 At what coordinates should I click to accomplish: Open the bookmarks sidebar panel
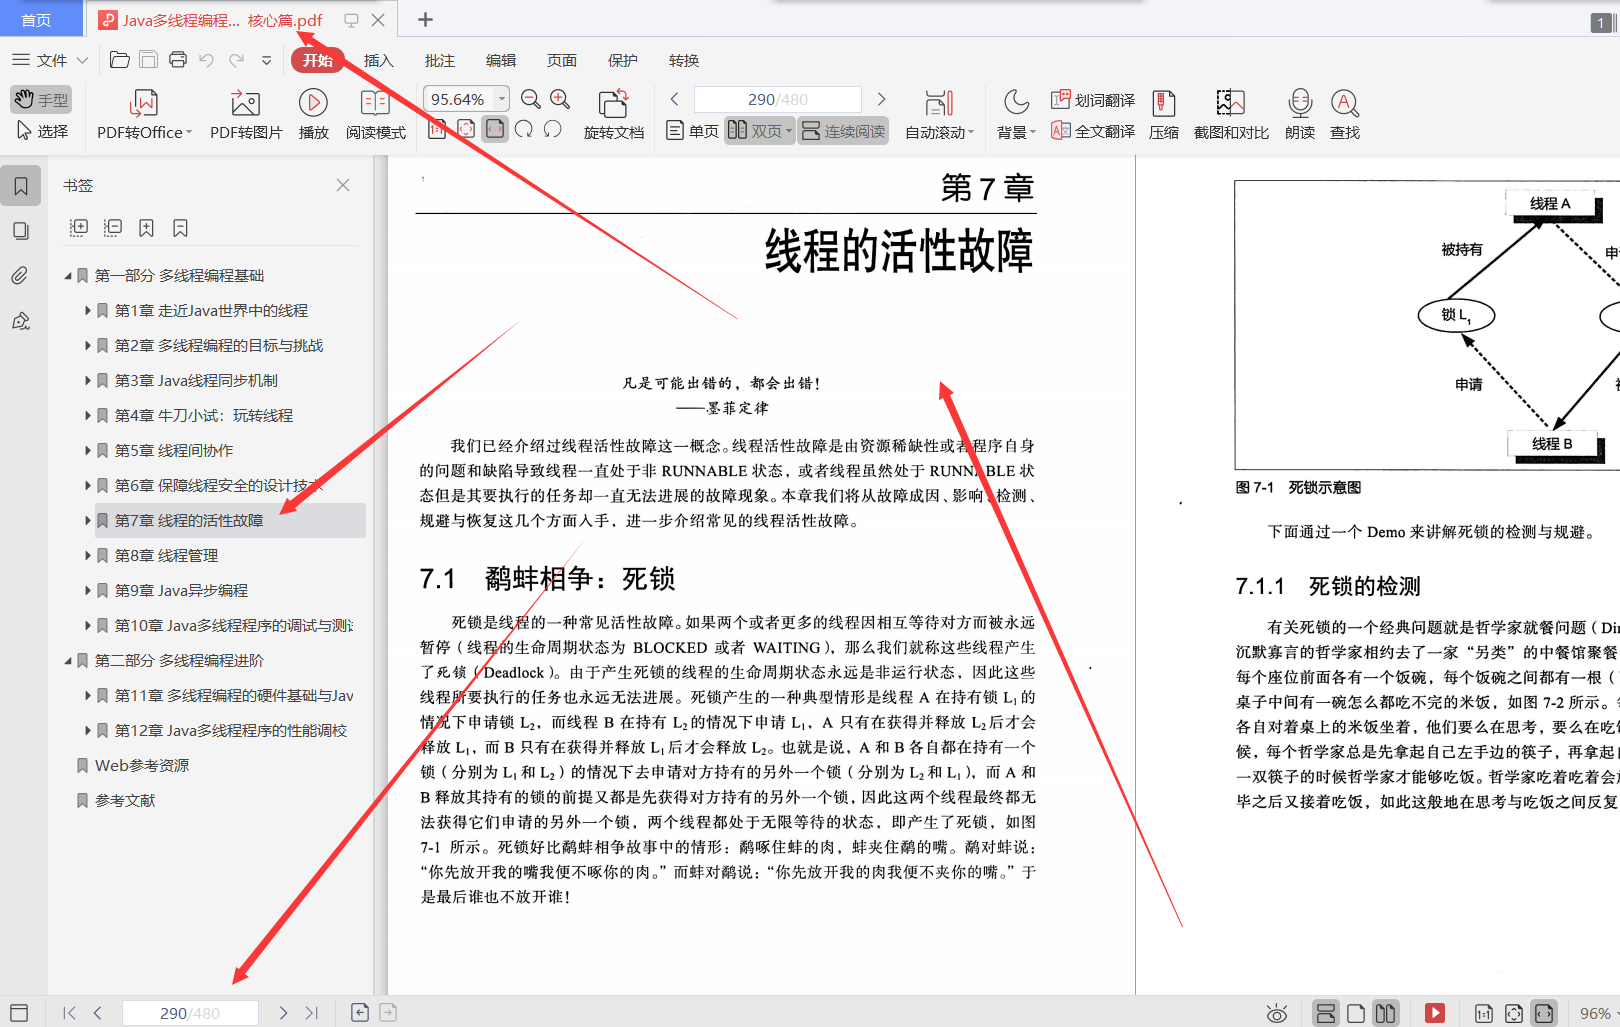click(21, 186)
